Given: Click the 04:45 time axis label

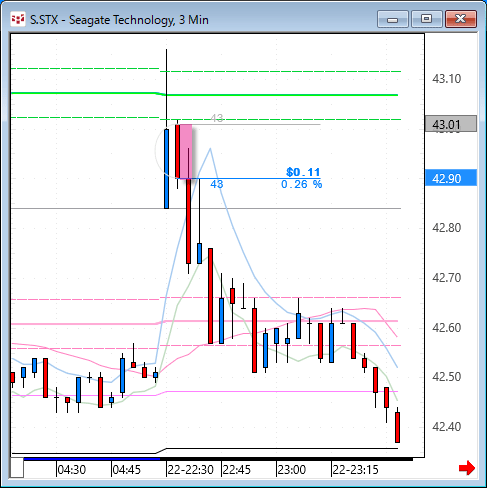Looking at the screenshot, I should click(x=127, y=470).
